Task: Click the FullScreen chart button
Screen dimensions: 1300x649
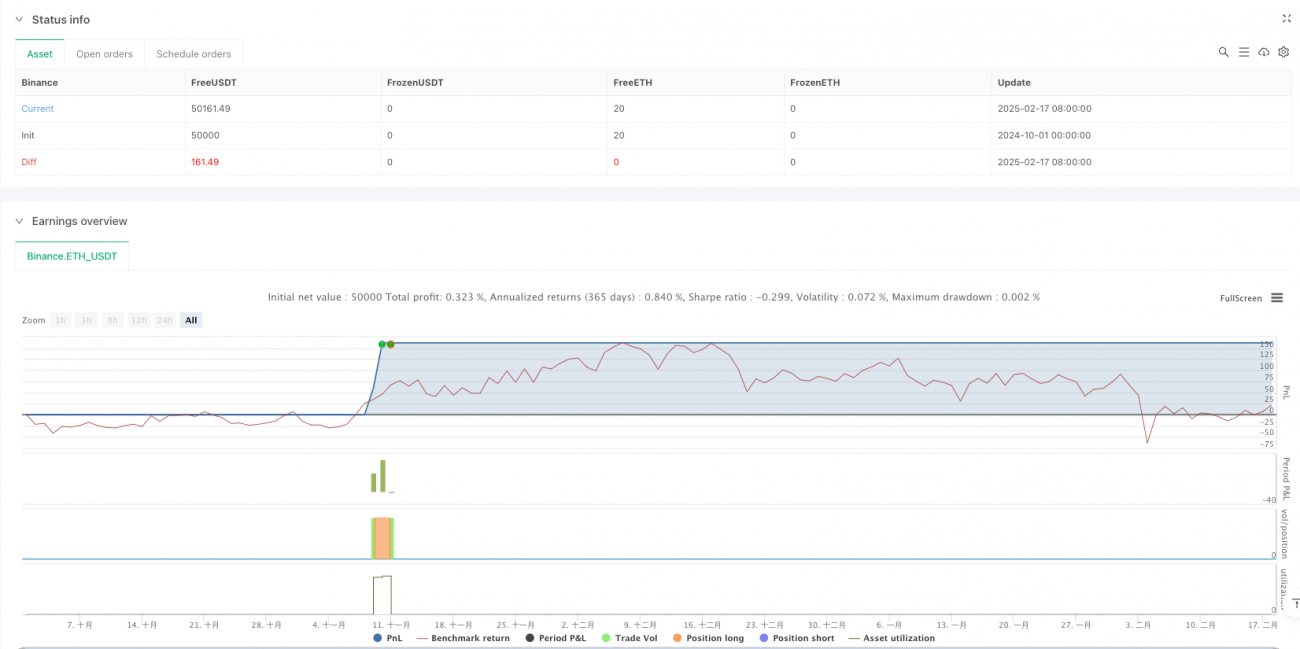Action: point(1240,298)
